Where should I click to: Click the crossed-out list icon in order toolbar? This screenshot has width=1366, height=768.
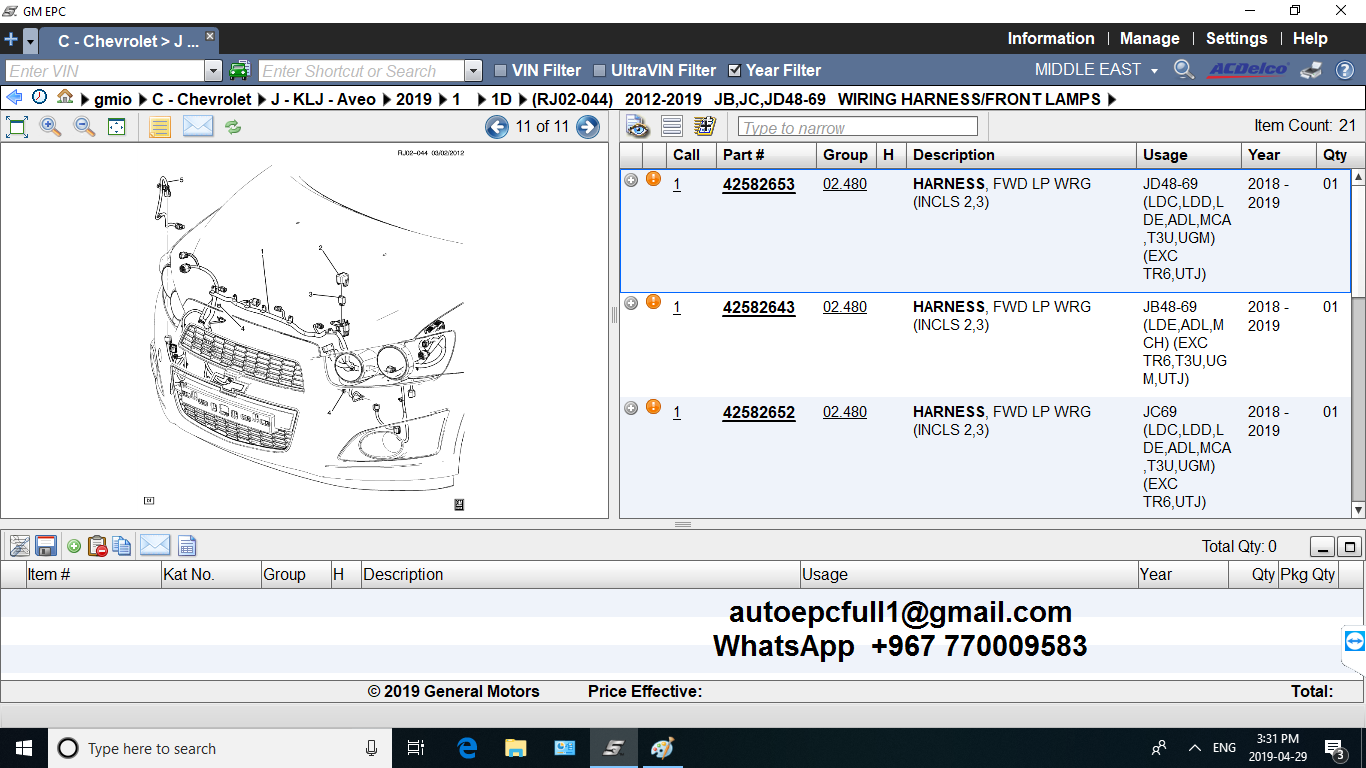pyautogui.click(x=19, y=546)
